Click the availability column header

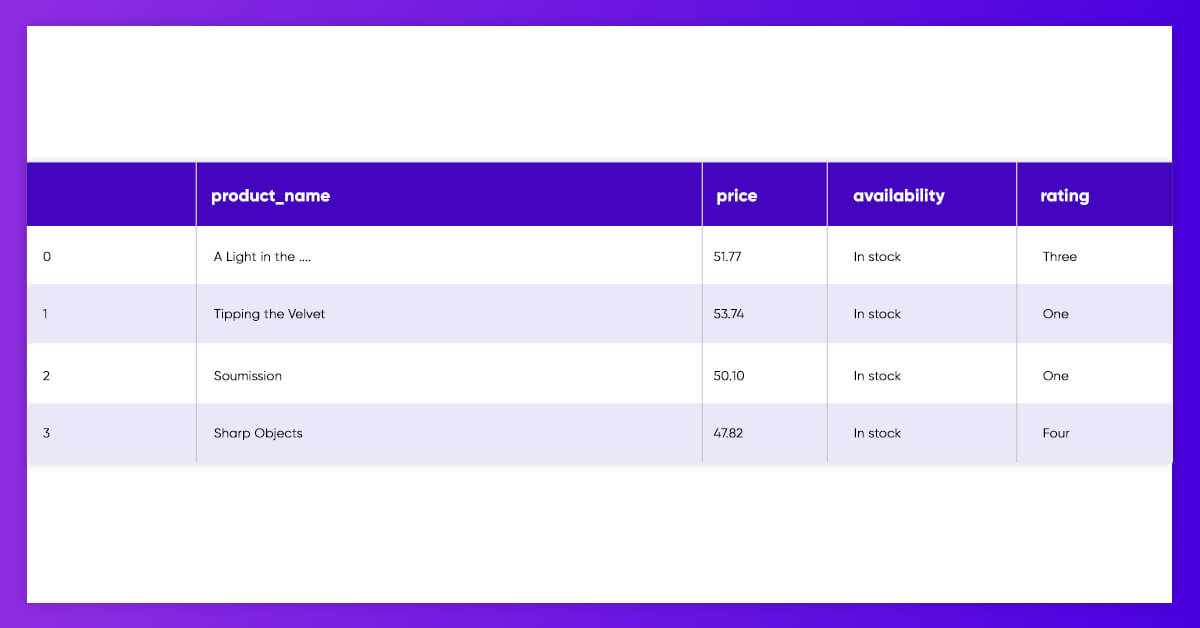922,195
